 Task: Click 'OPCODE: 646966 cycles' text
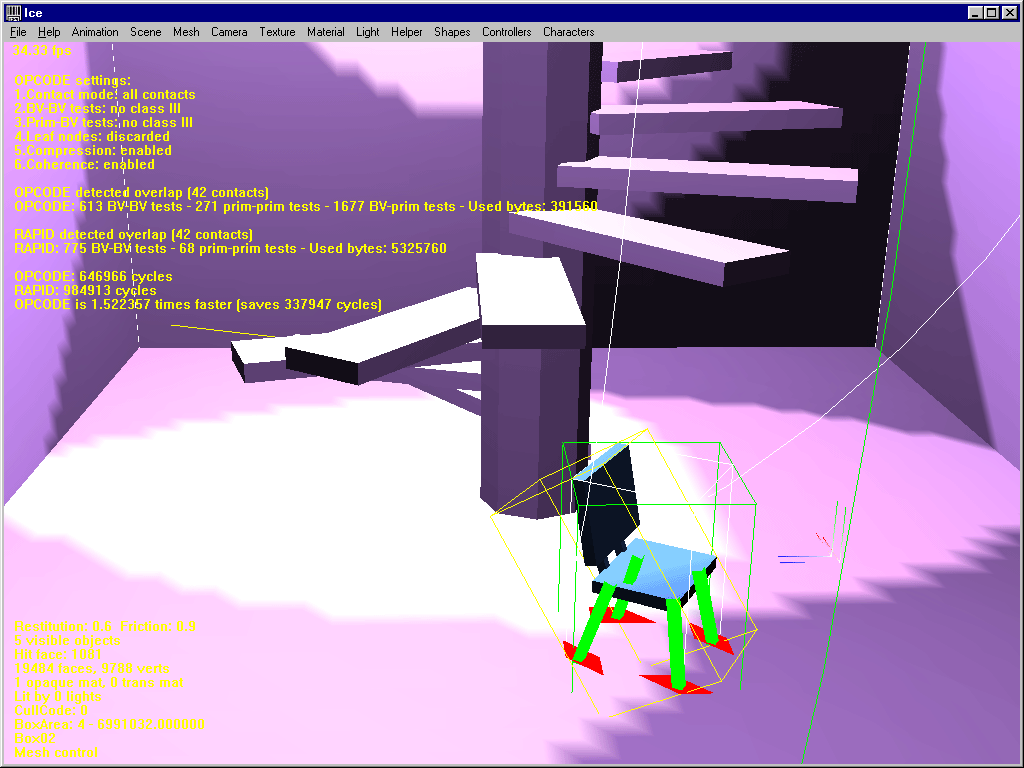tap(93, 276)
